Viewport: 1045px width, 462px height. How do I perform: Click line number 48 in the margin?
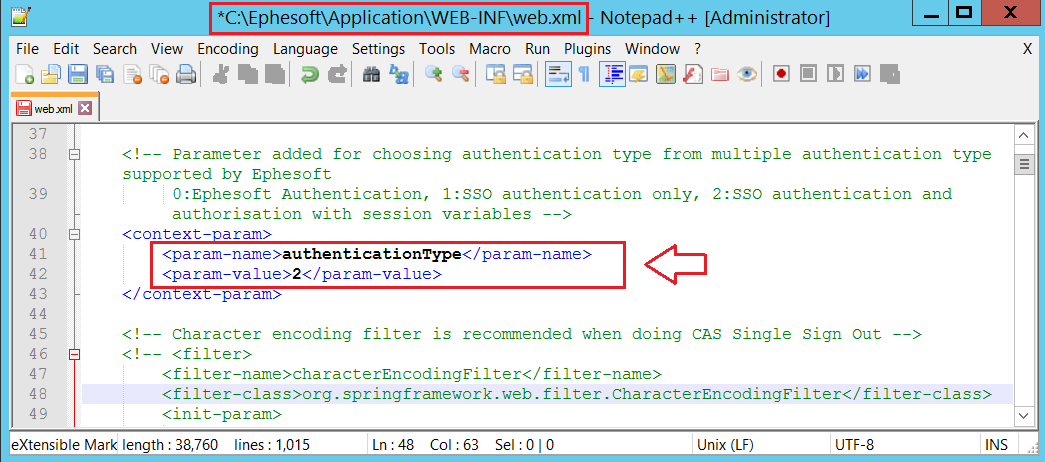(x=39, y=394)
